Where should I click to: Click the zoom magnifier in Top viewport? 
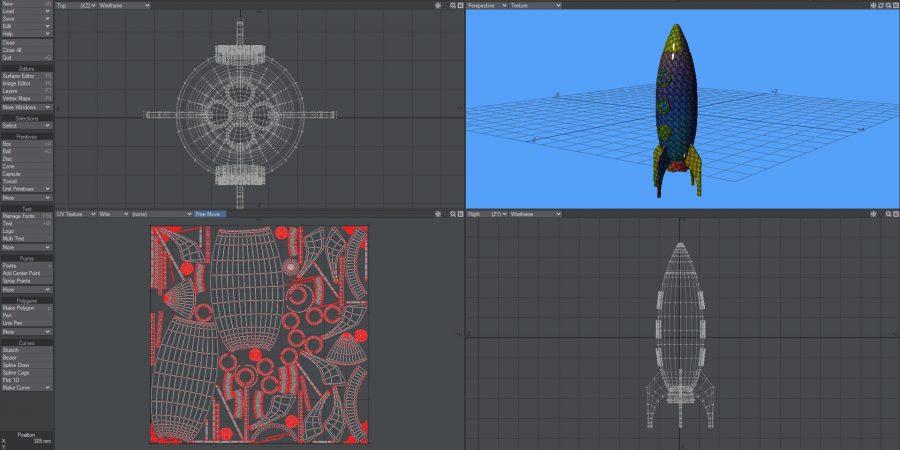pyautogui.click(x=450, y=5)
